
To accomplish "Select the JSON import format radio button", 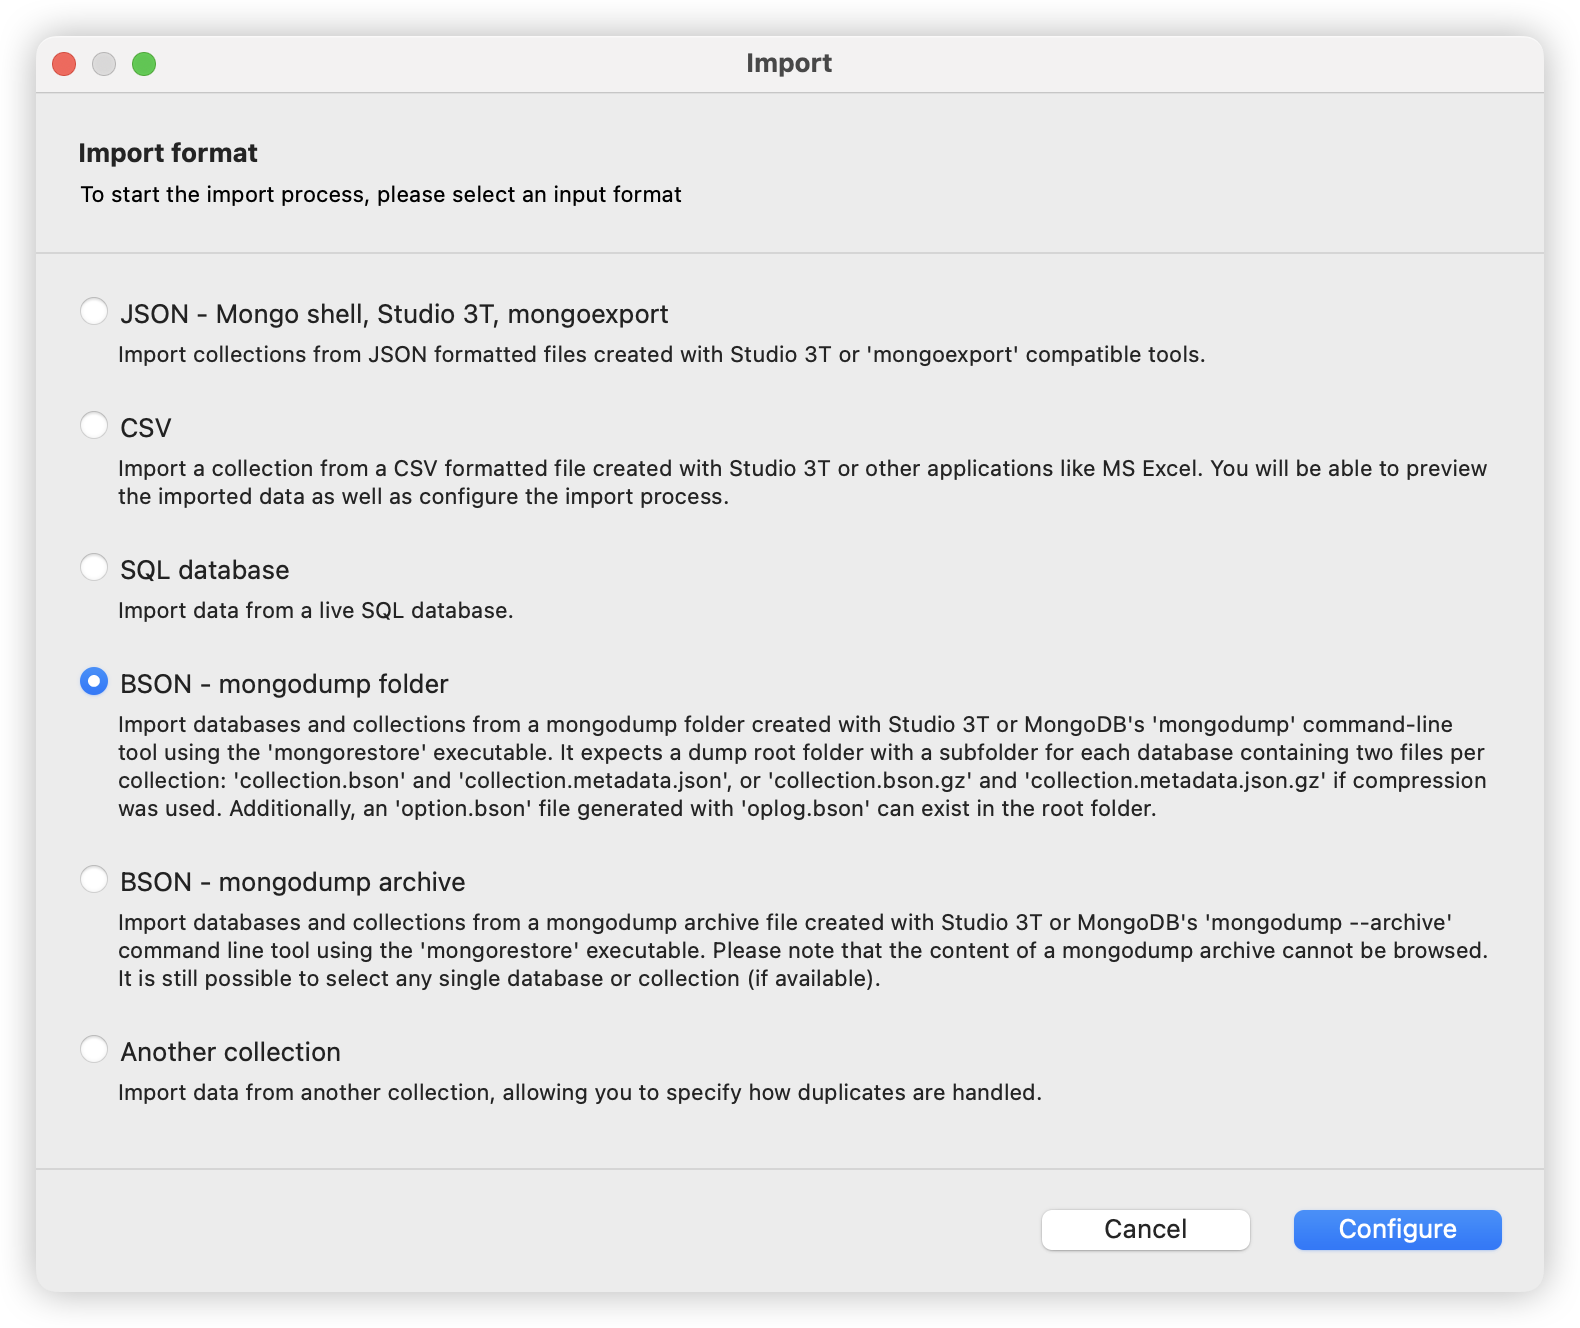I will click(x=94, y=311).
